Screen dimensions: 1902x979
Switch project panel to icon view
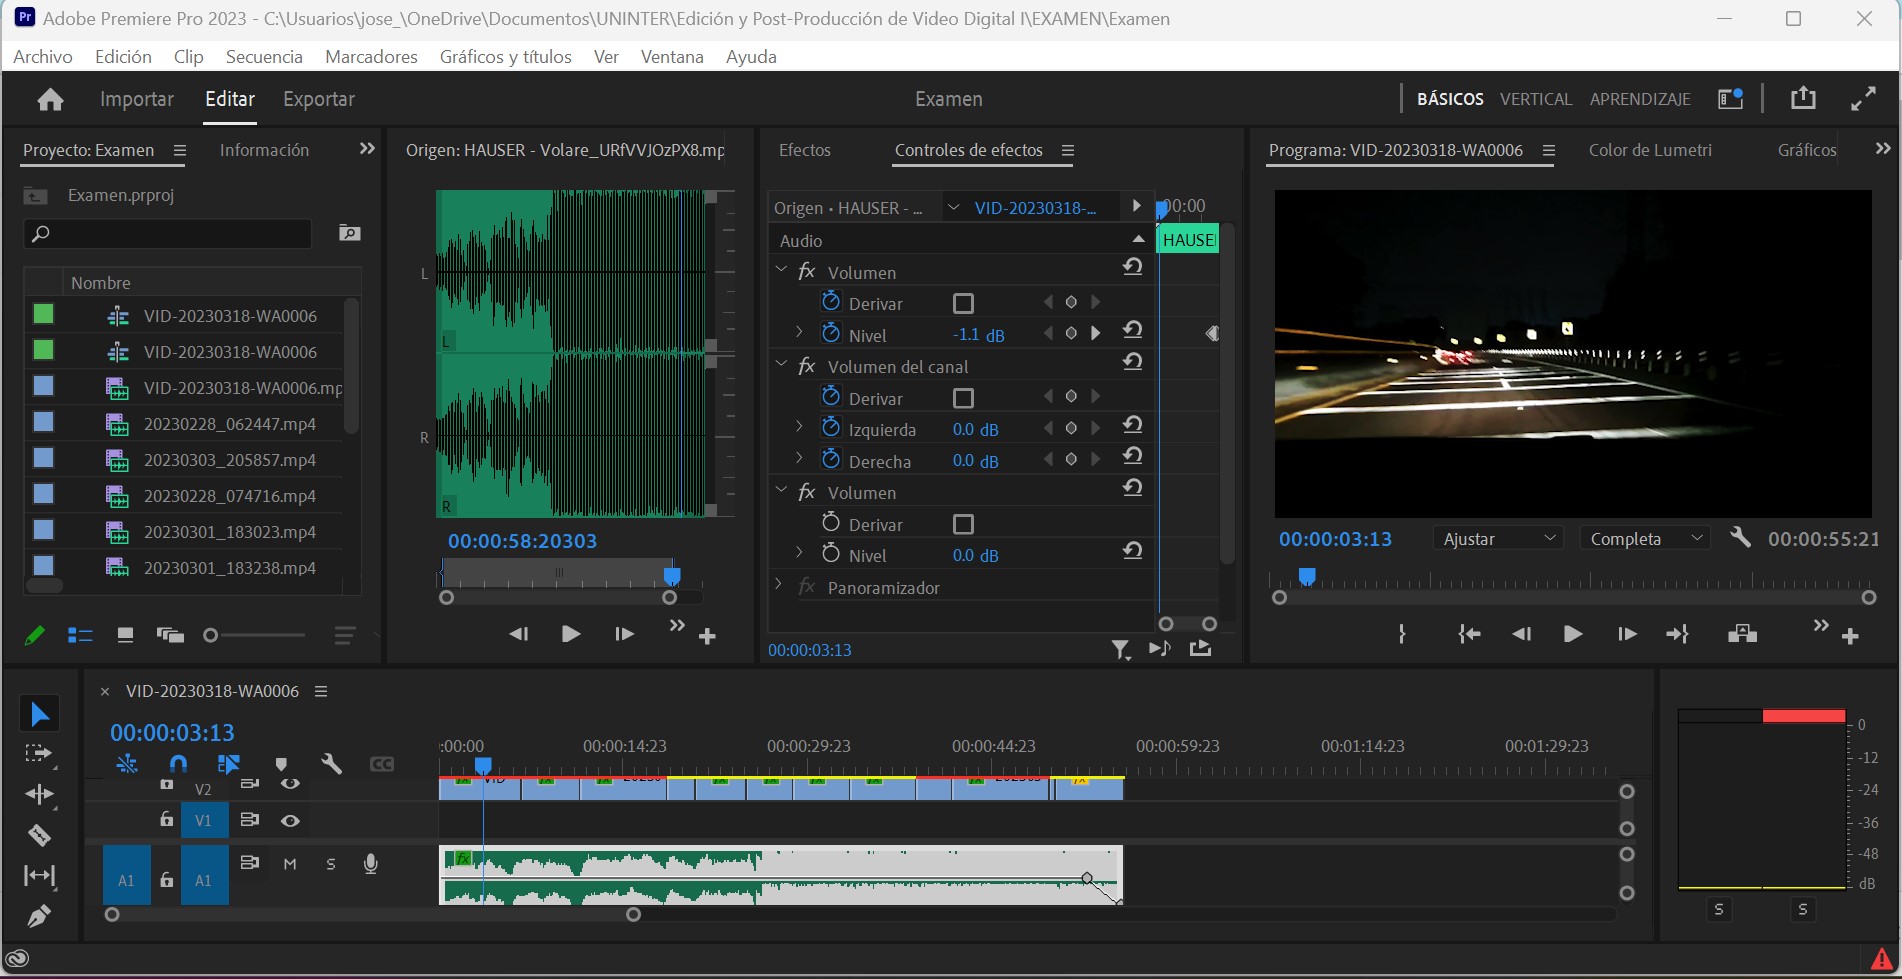click(125, 635)
